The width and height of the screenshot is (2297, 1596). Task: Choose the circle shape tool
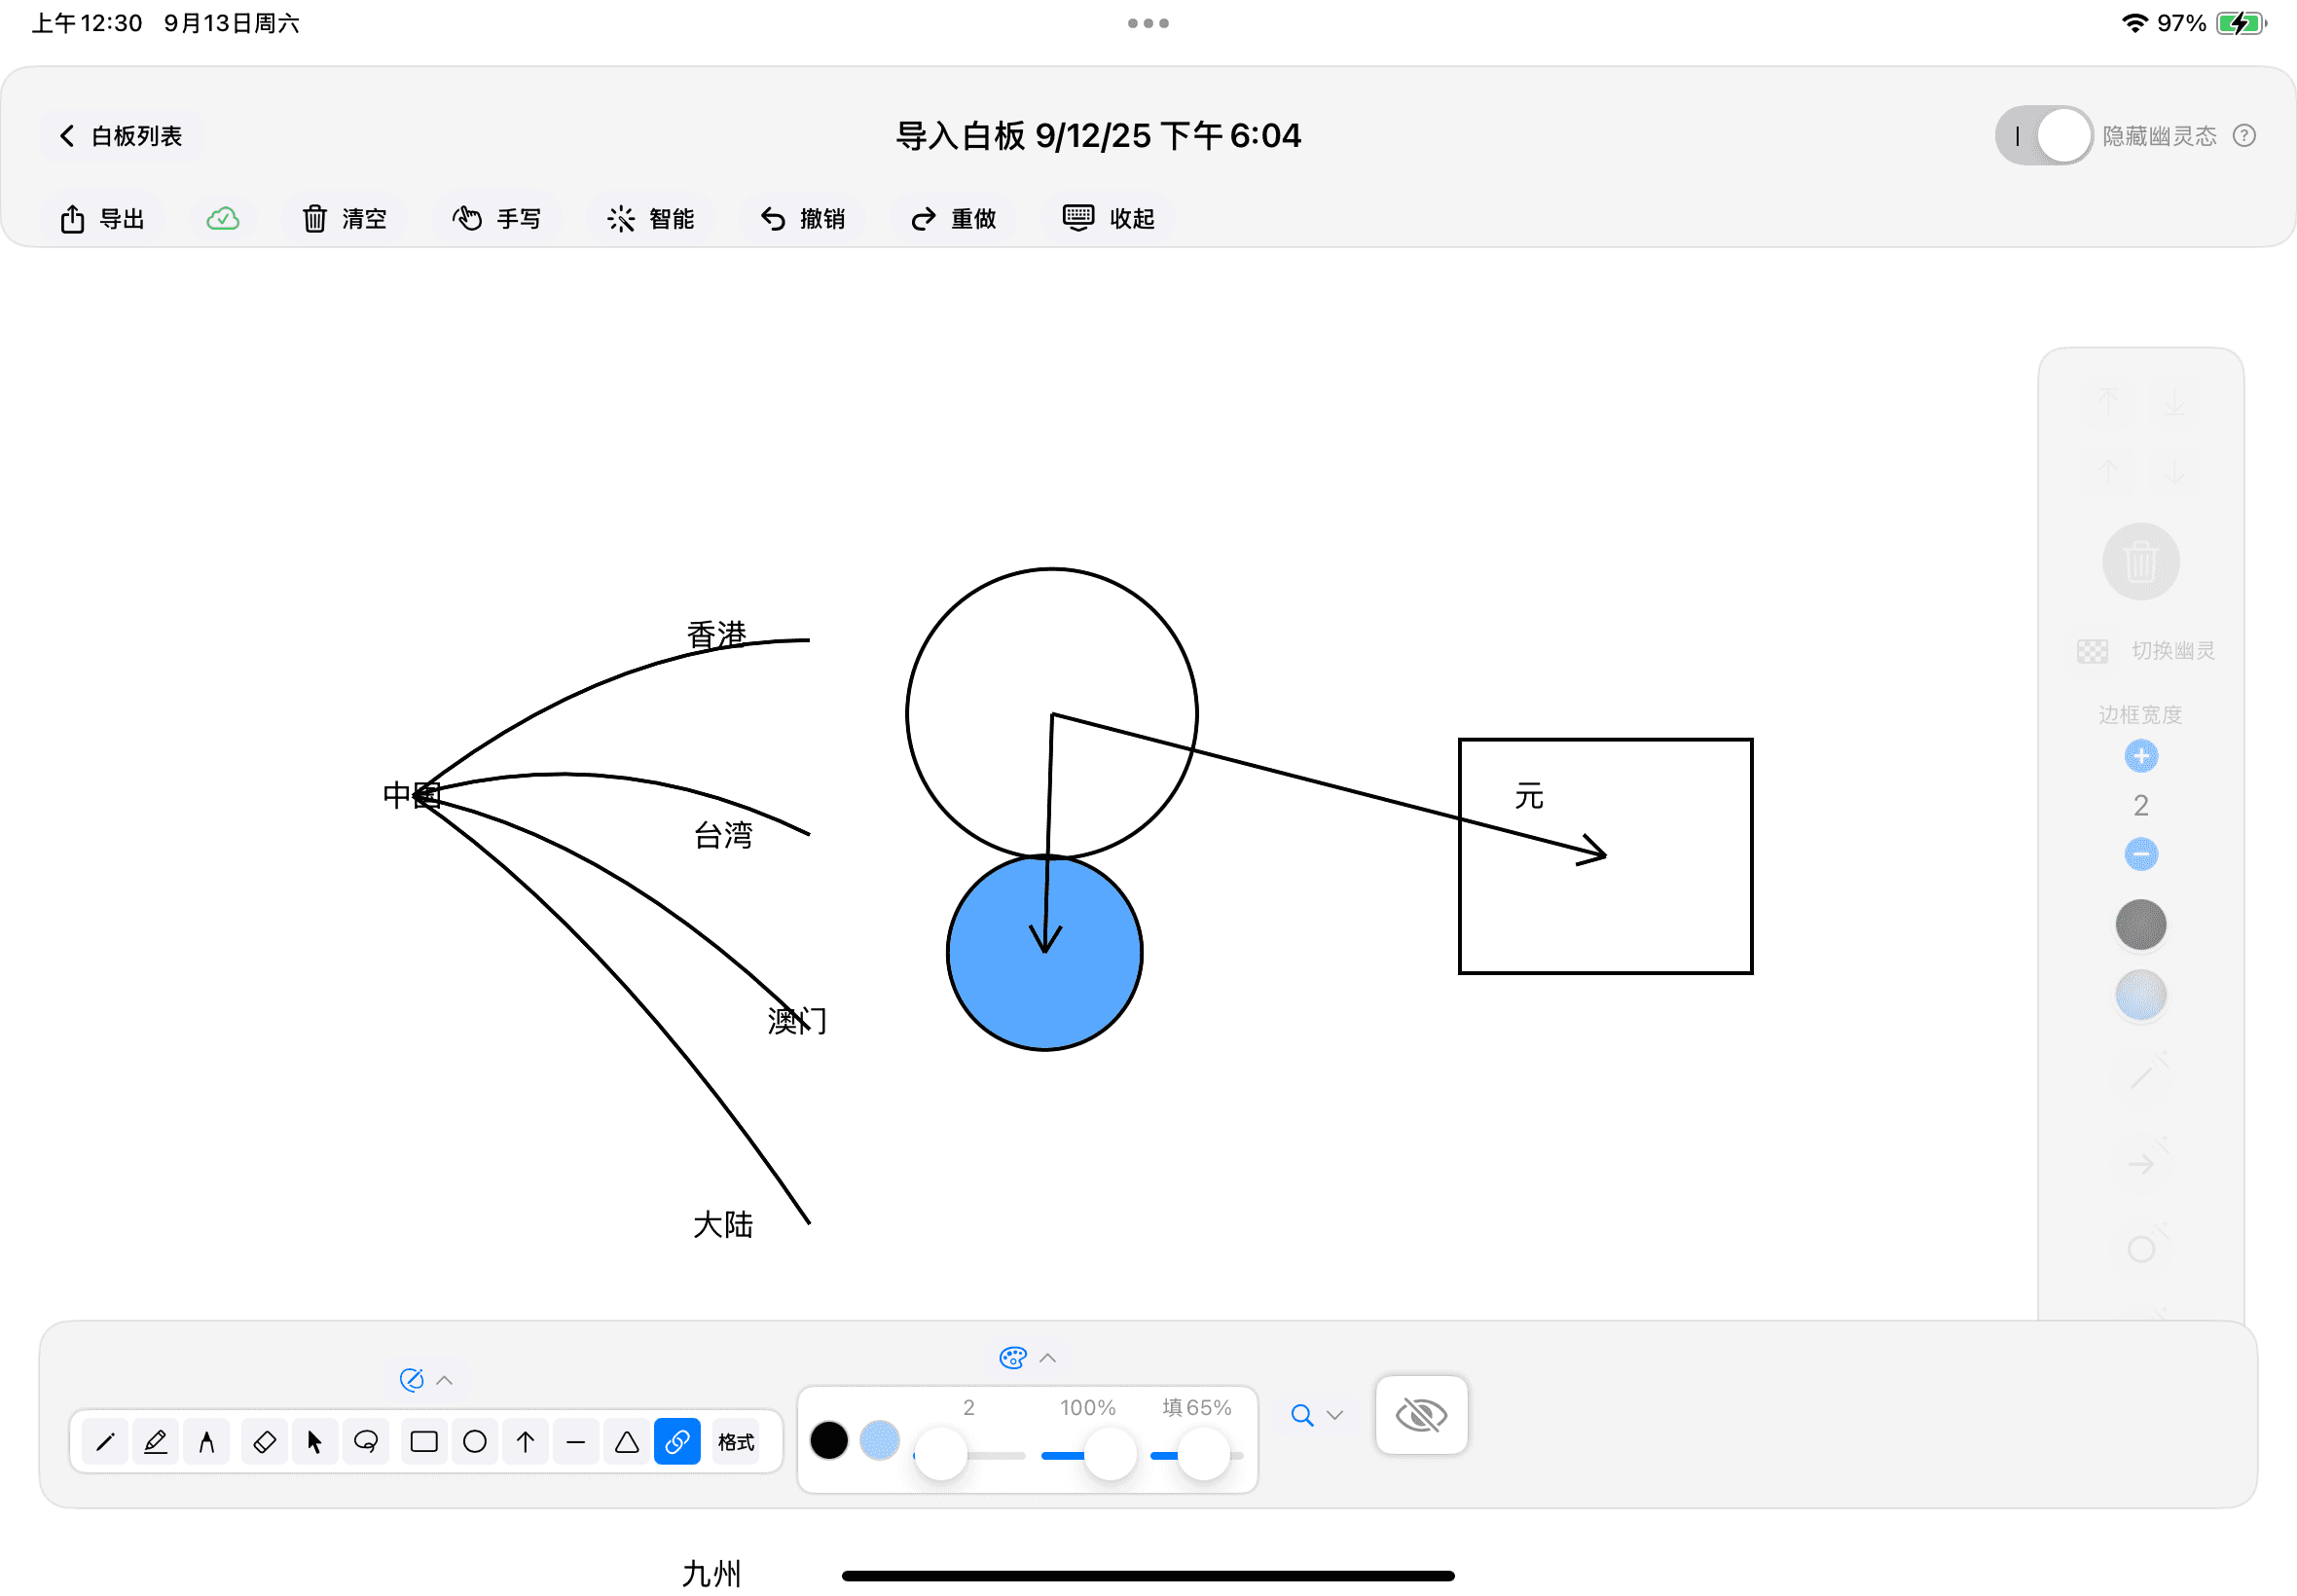pyautogui.click(x=475, y=1441)
